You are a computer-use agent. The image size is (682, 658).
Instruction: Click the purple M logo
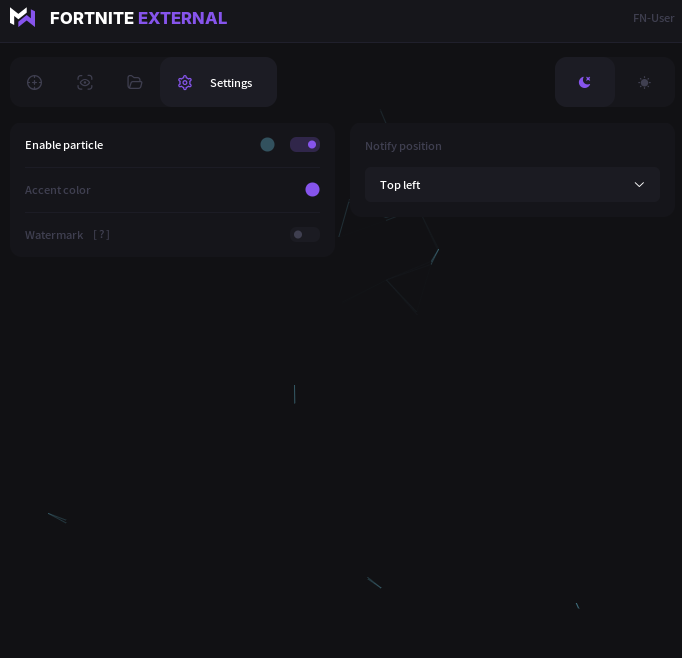(23, 17)
